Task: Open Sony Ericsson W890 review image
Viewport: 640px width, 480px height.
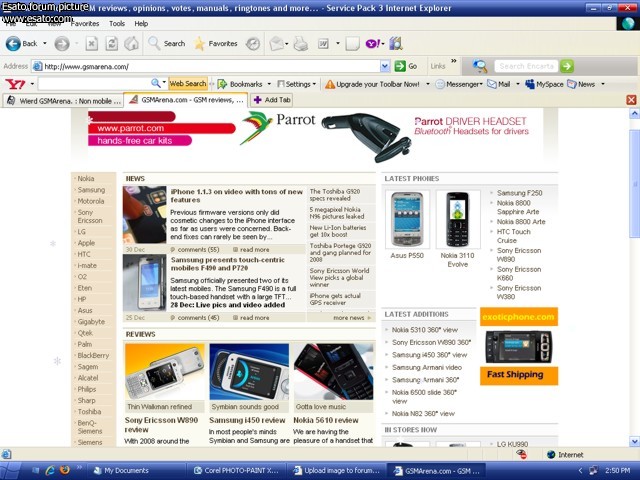Action: 164,371
